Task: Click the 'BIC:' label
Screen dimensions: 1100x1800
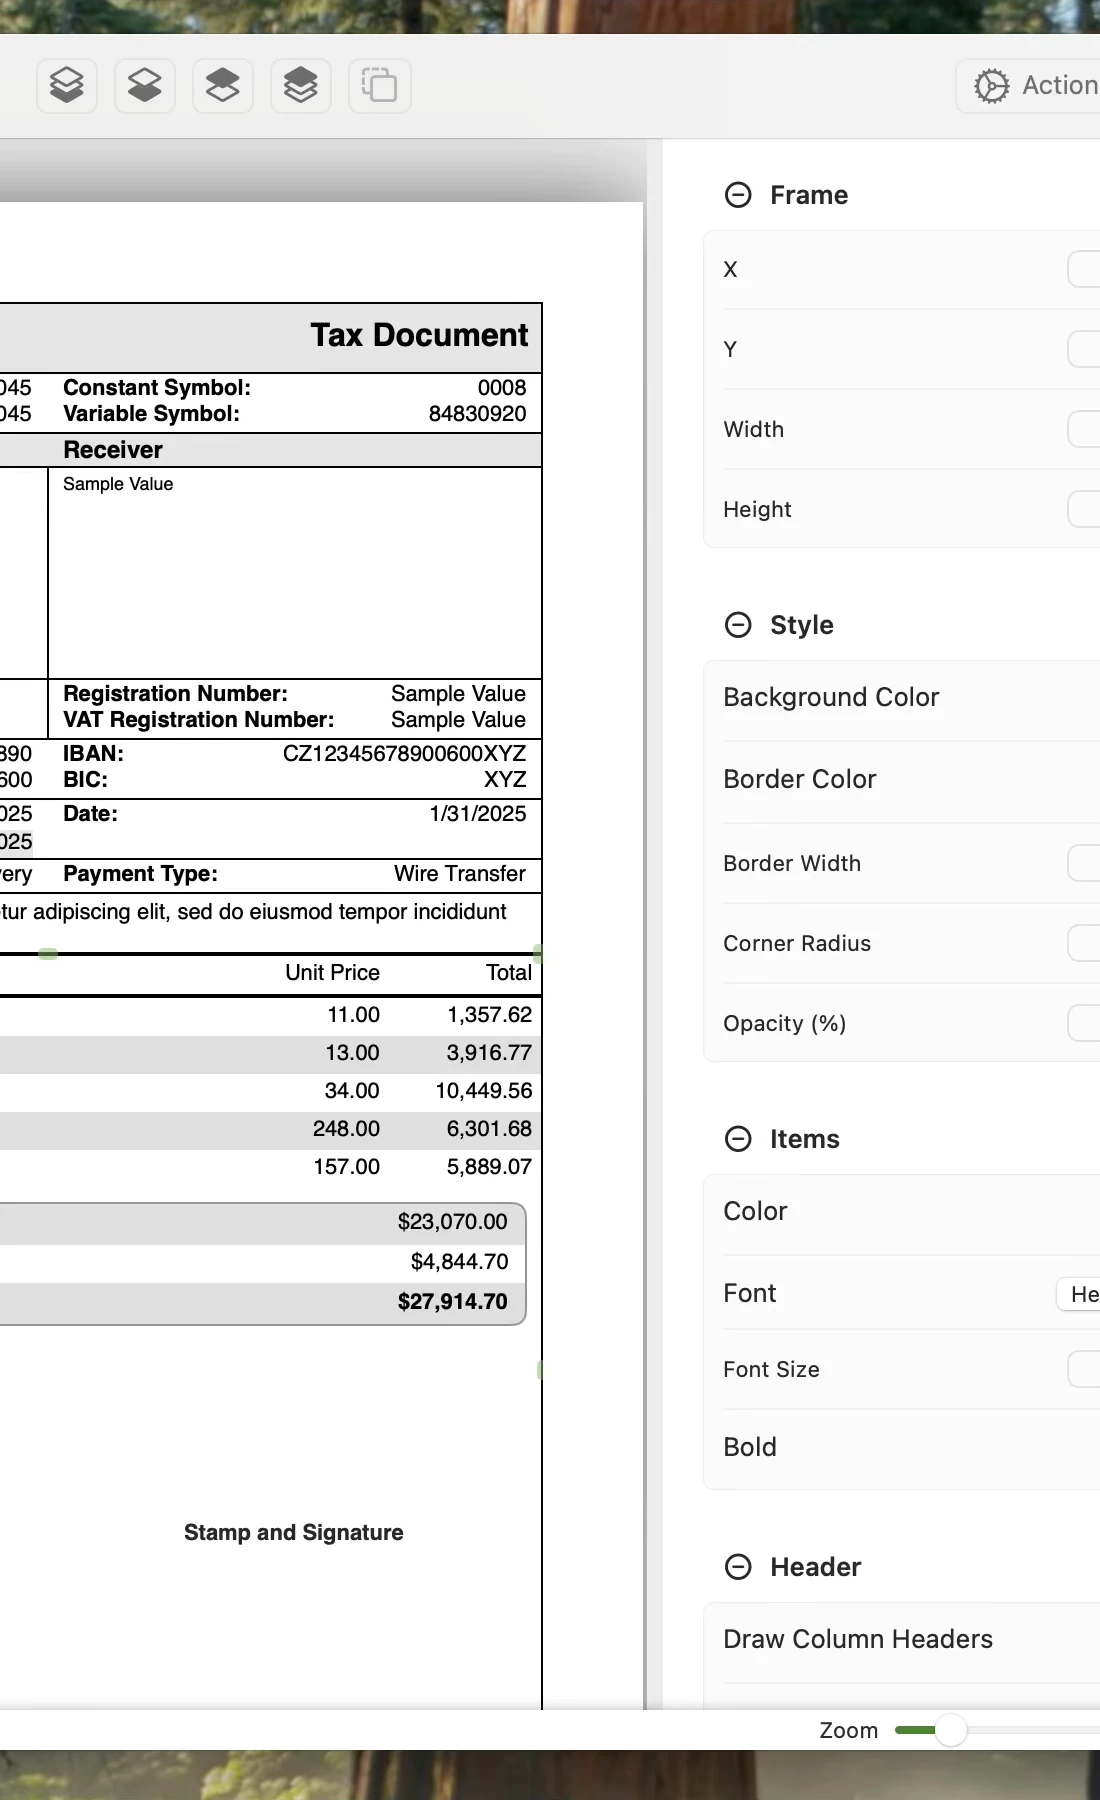Action: coord(85,780)
